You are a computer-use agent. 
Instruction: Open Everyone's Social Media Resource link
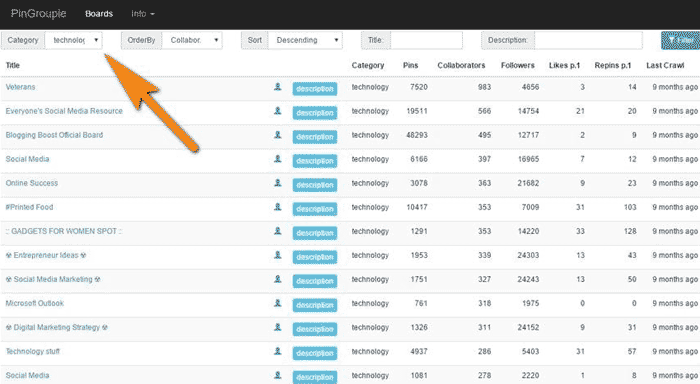pos(64,111)
